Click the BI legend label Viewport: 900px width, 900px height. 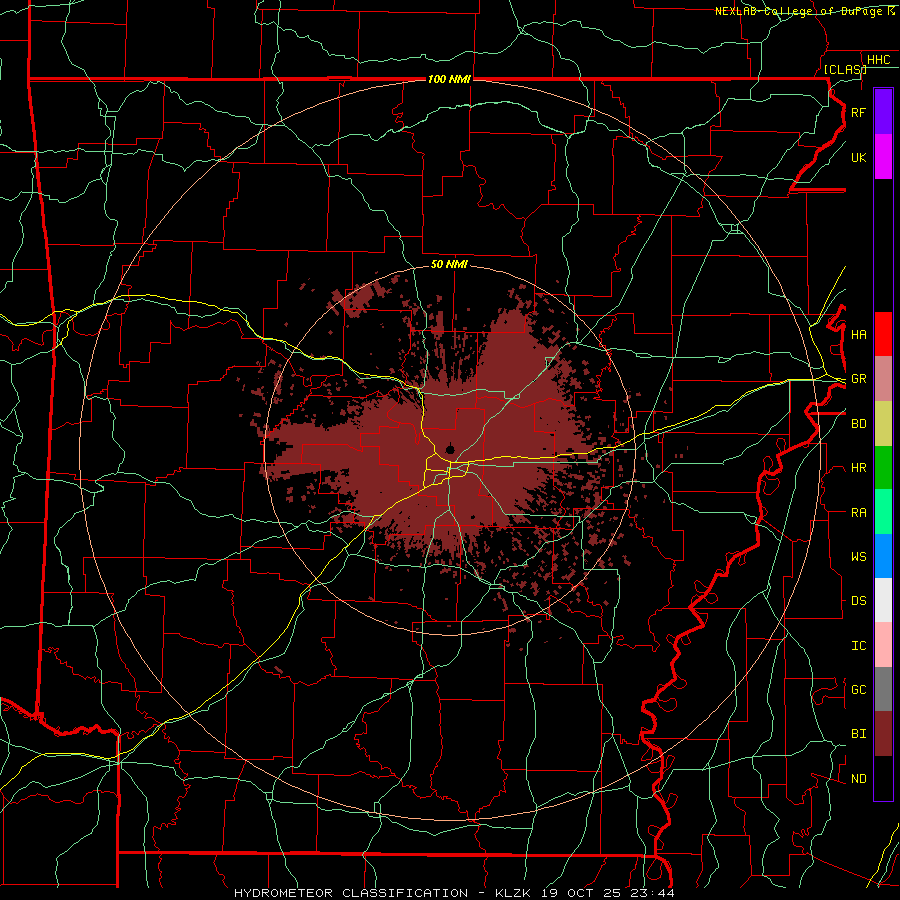[858, 734]
